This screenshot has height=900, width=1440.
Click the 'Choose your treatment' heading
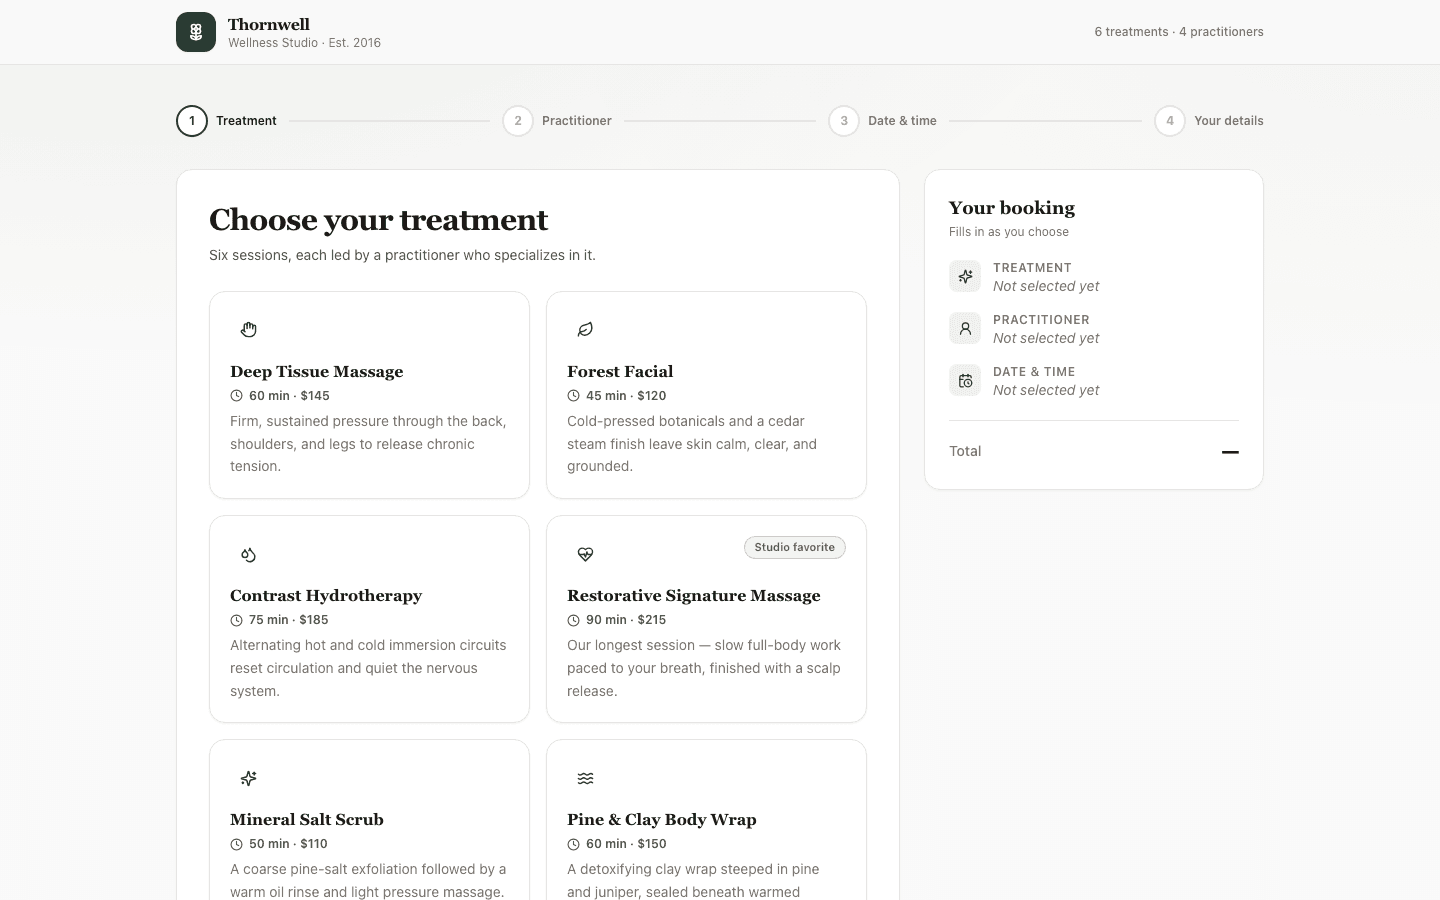378,220
